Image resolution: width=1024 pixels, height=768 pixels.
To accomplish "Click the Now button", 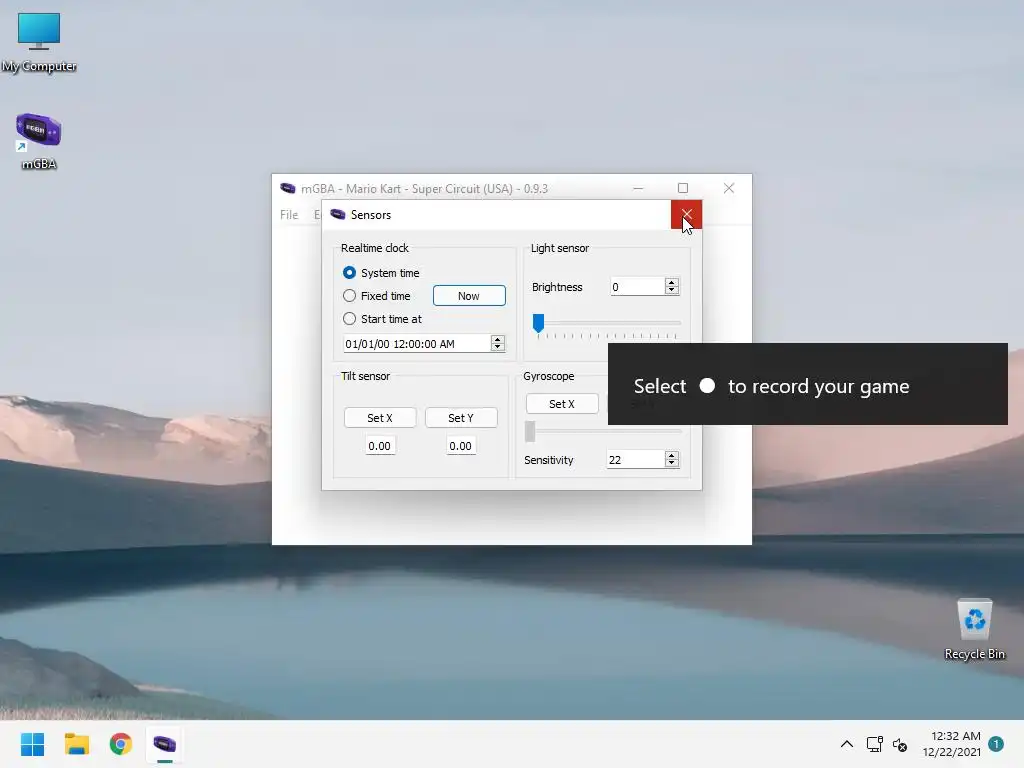I will (x=469, y=296).
